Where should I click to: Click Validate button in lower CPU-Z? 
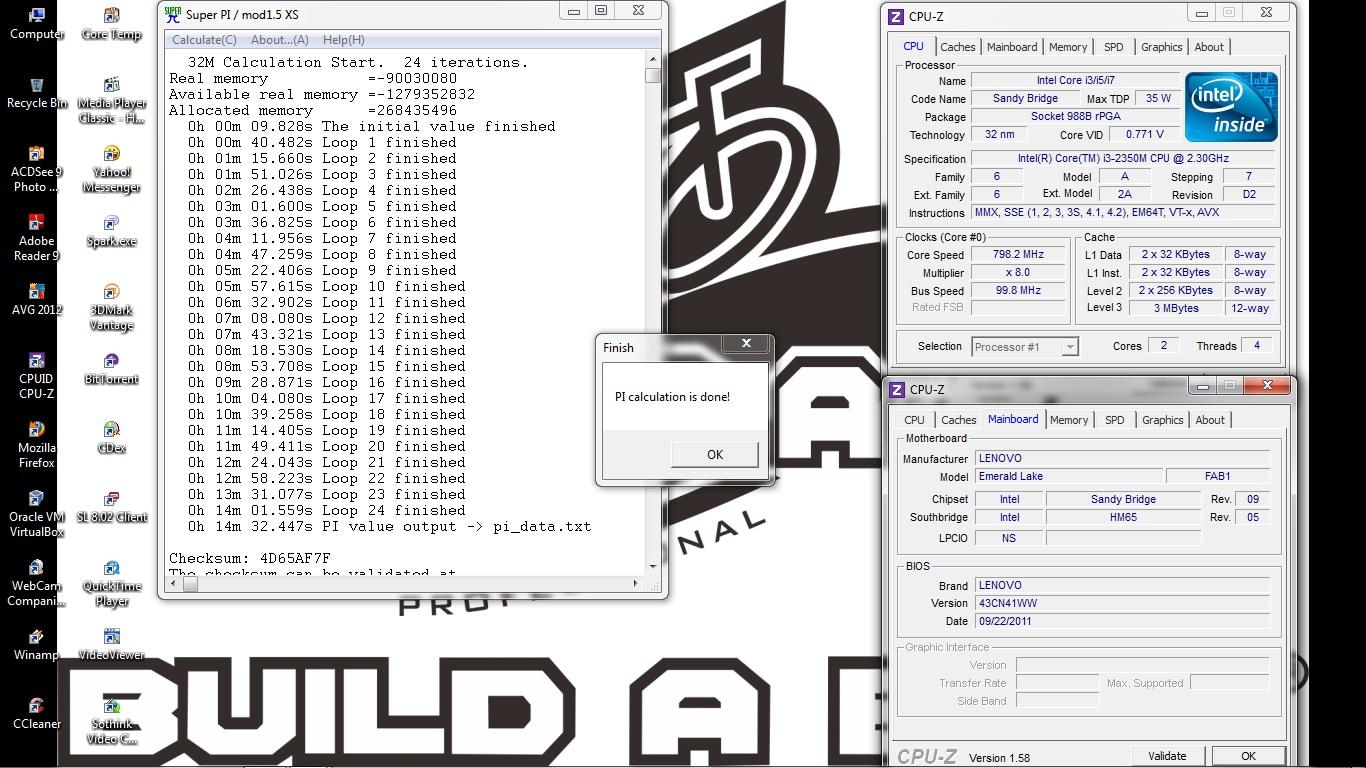point(1167,756)
